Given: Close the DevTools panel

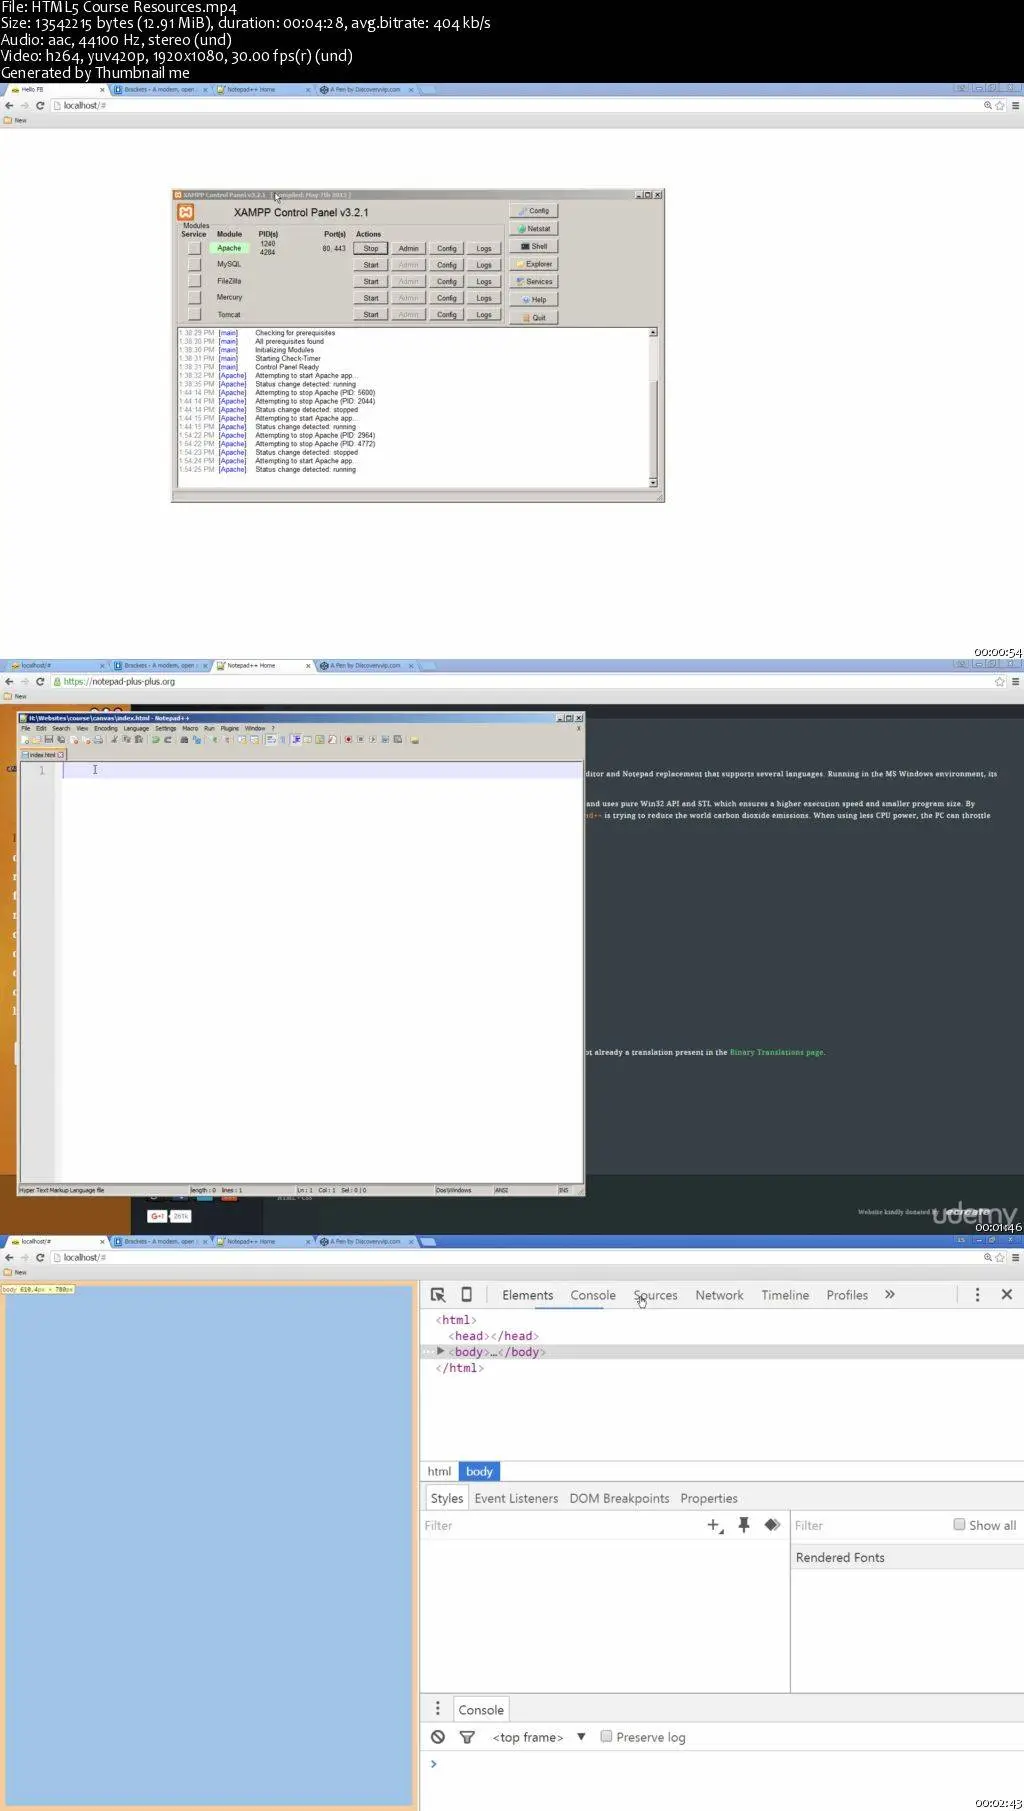Looking at the screenshot, I should (1007, 1294).
